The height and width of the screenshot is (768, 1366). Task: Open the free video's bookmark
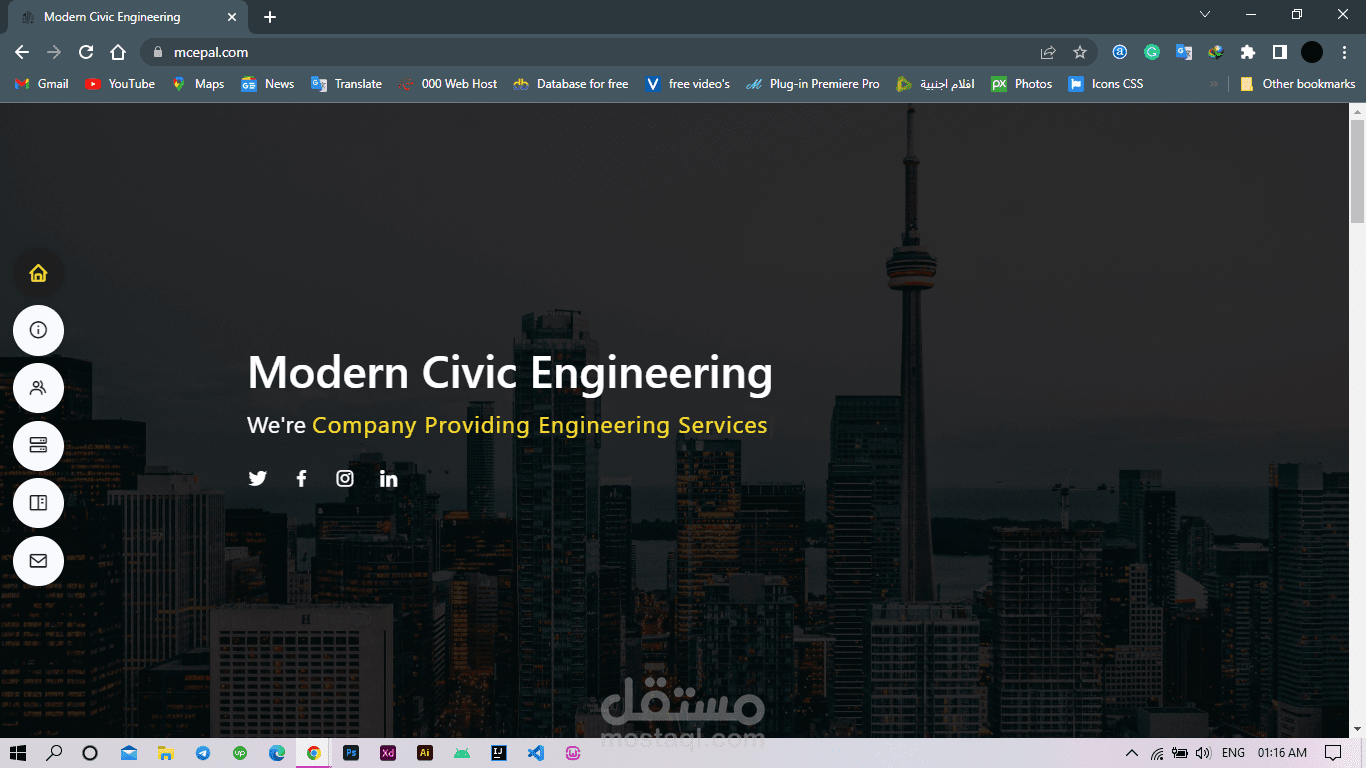[688, 84]
